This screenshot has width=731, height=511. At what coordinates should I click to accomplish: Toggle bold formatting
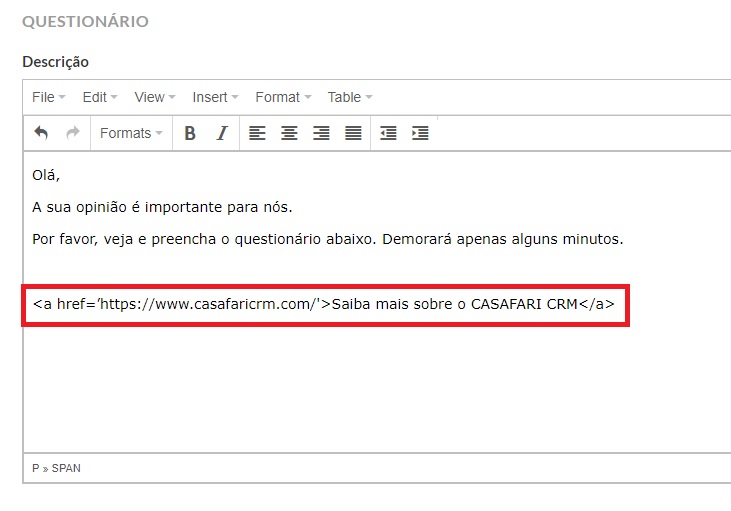pyautogui.click(x=190, y=133)
